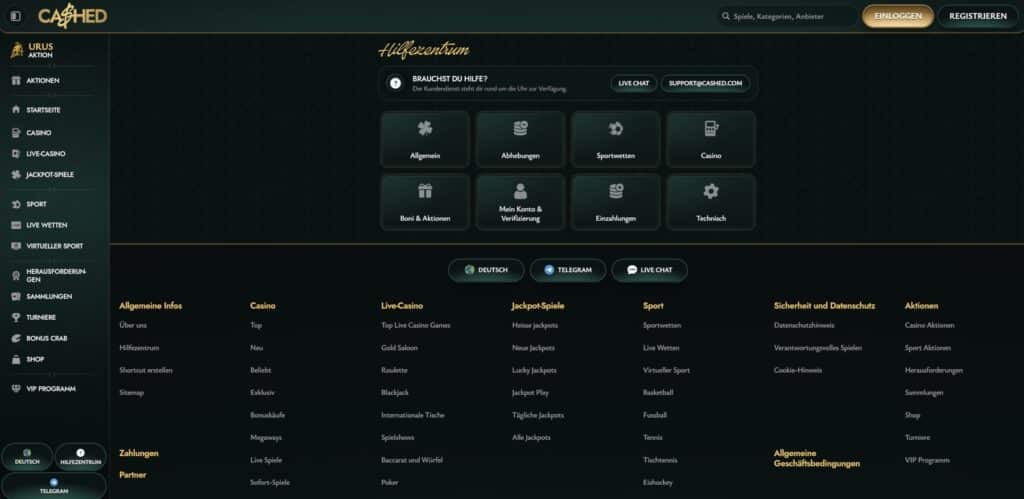Click the Telegram button in sidebar bottom

coord(54,486)
